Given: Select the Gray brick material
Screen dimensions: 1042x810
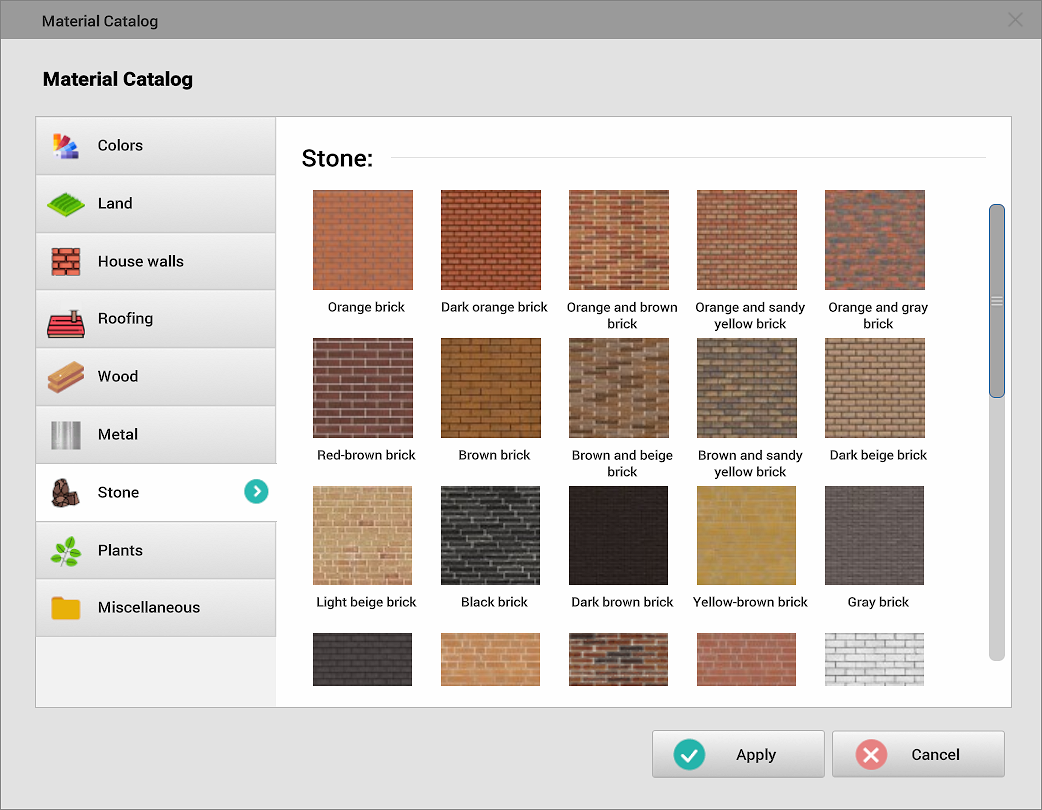Looking at the screenshot, I should click(x=875, y=535).
